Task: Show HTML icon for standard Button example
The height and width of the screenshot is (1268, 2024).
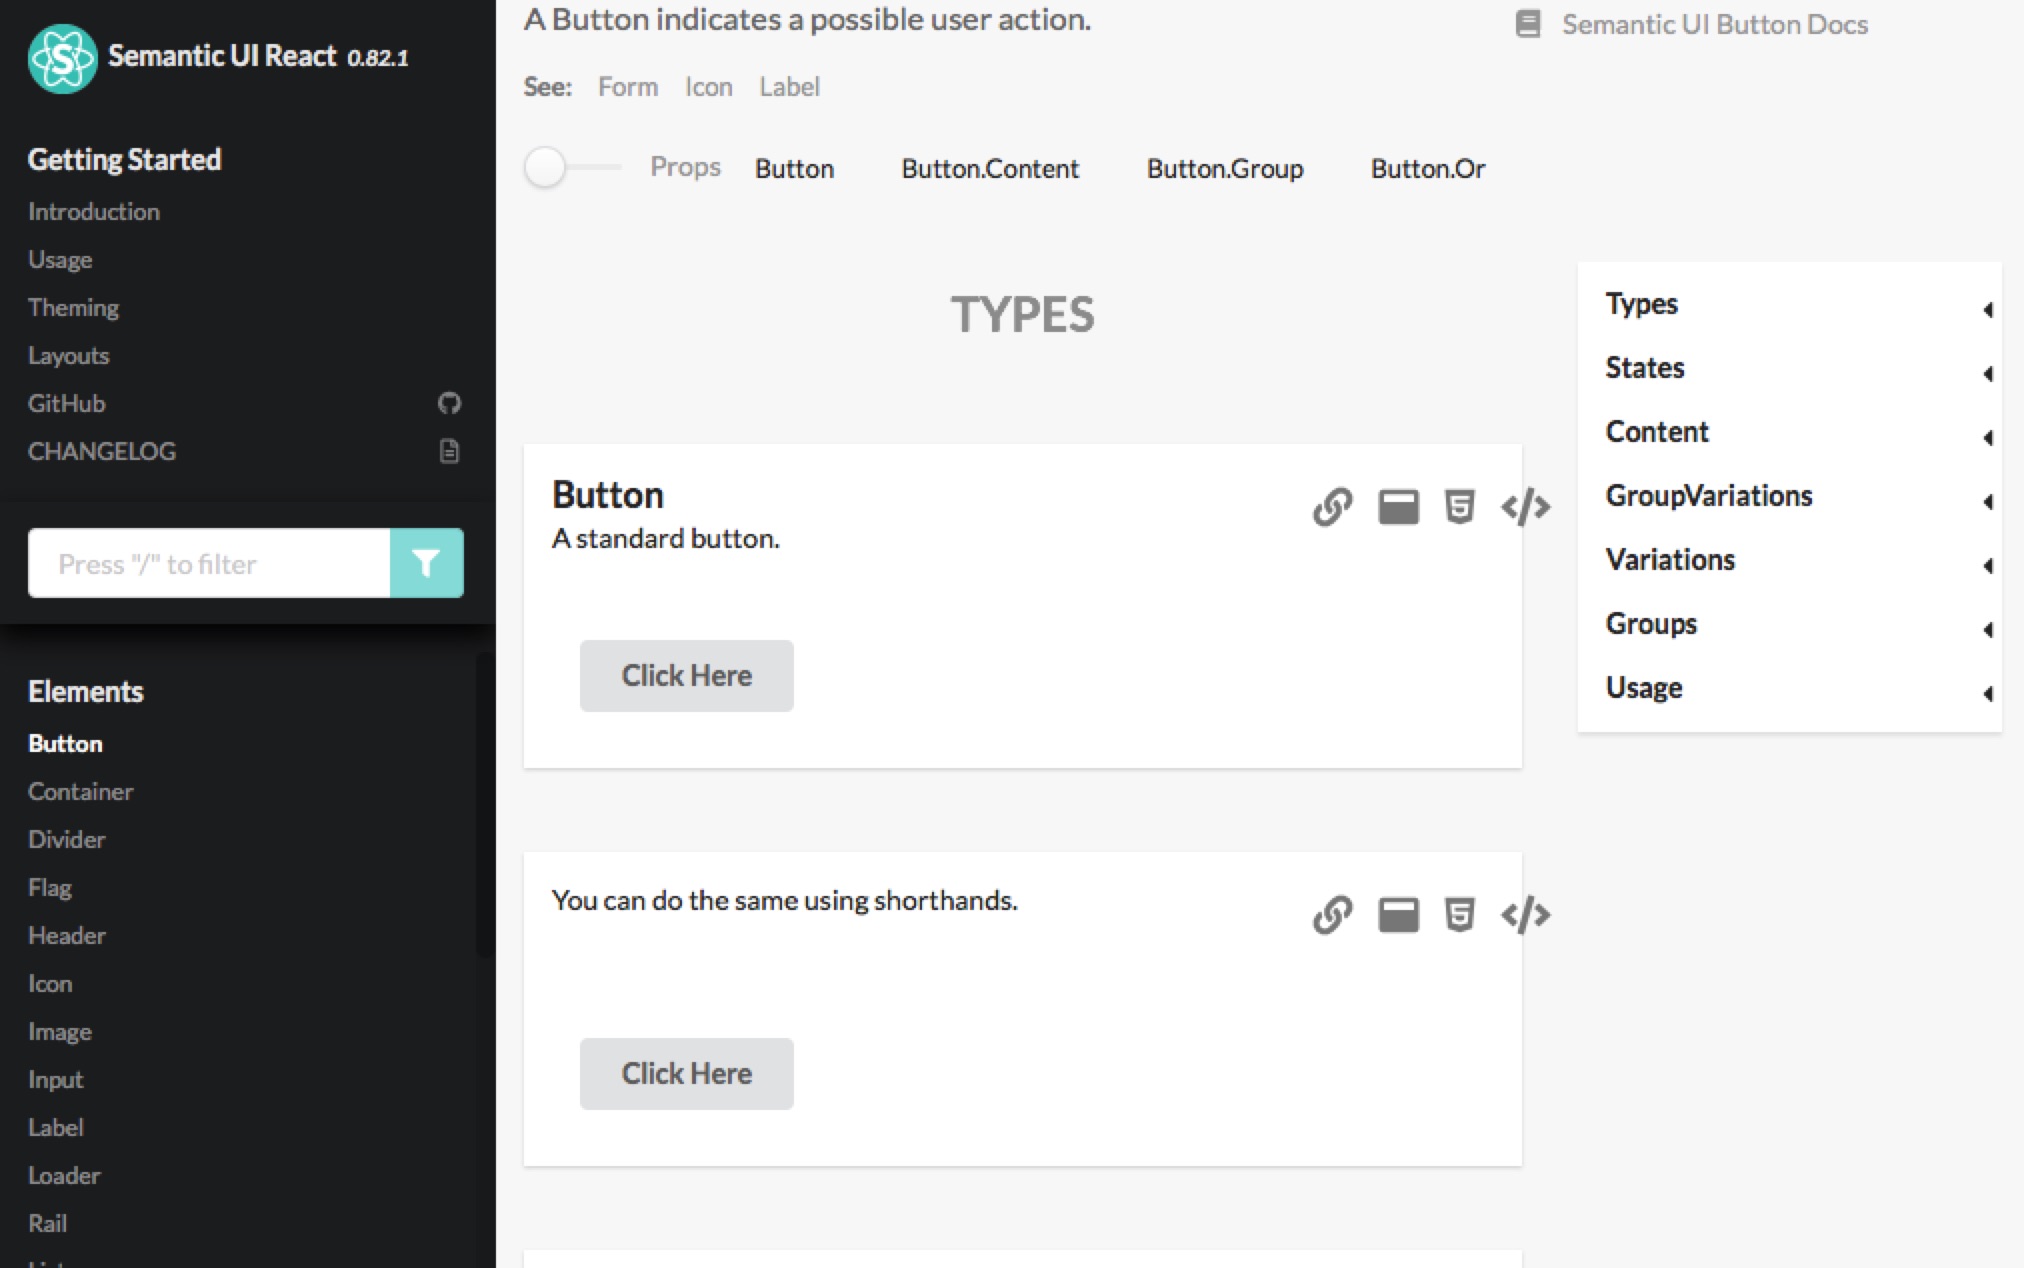Action: [x=1459, y=507]
